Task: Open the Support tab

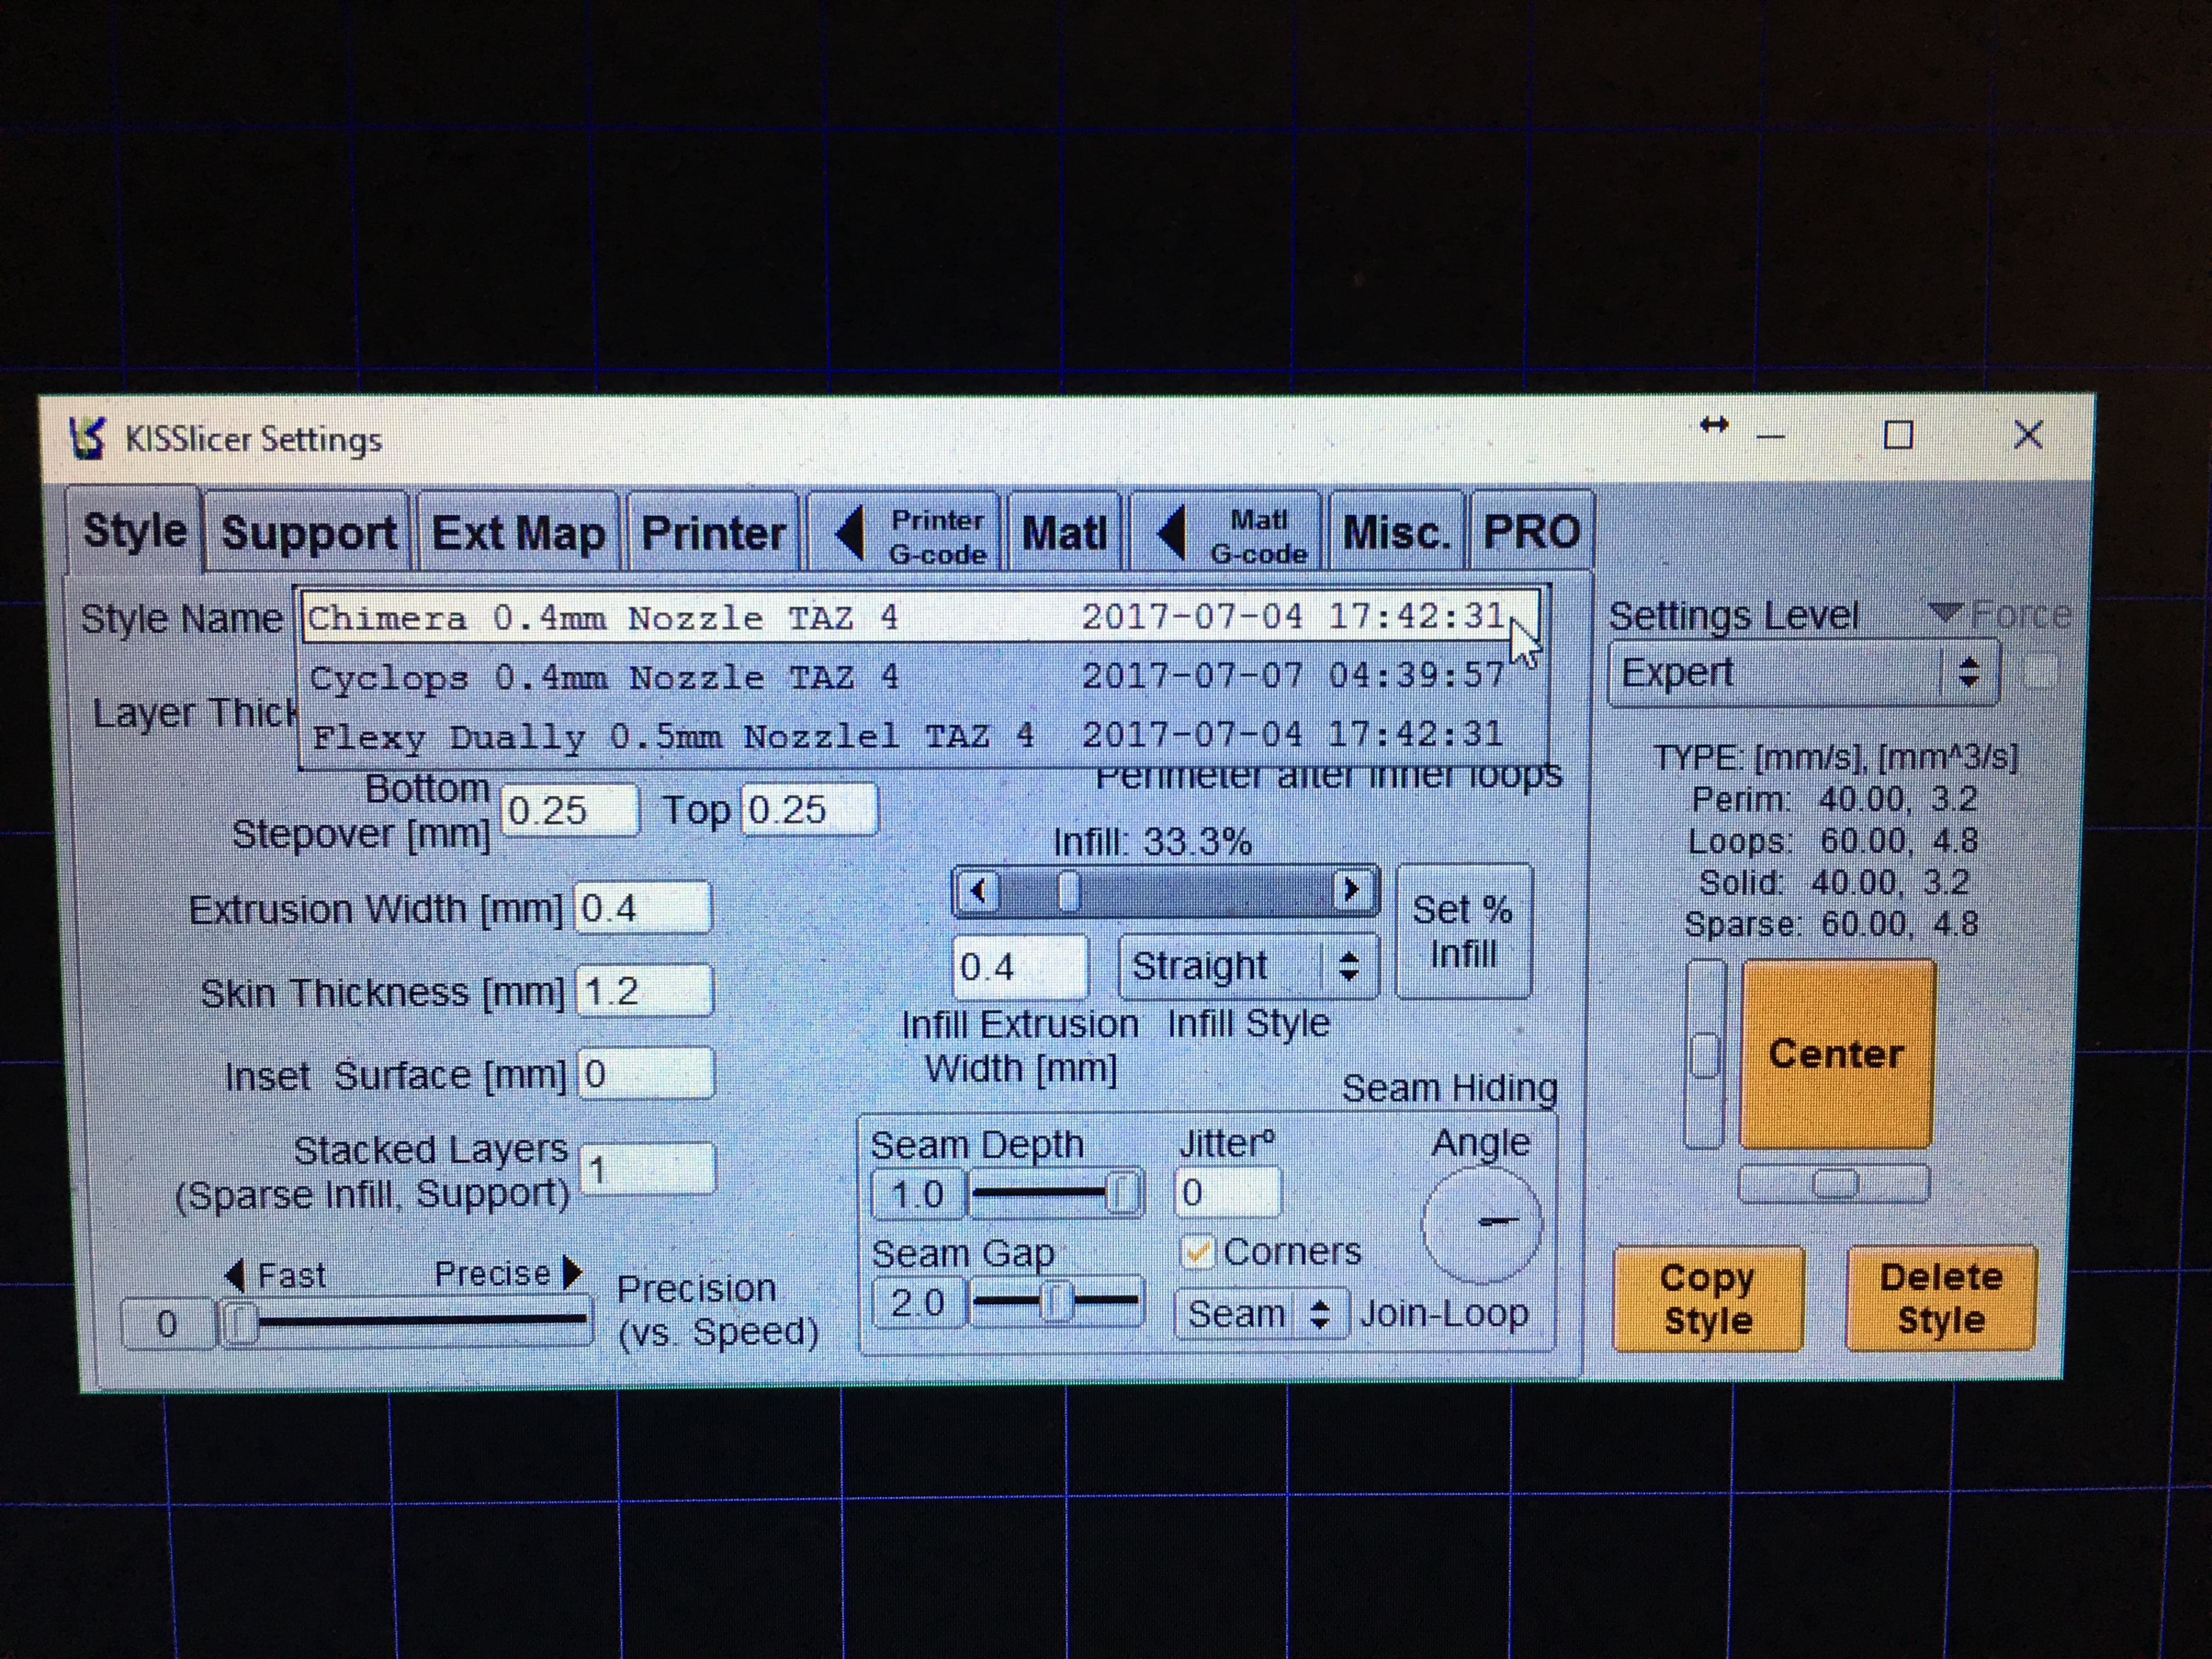Action: point(309,533)
